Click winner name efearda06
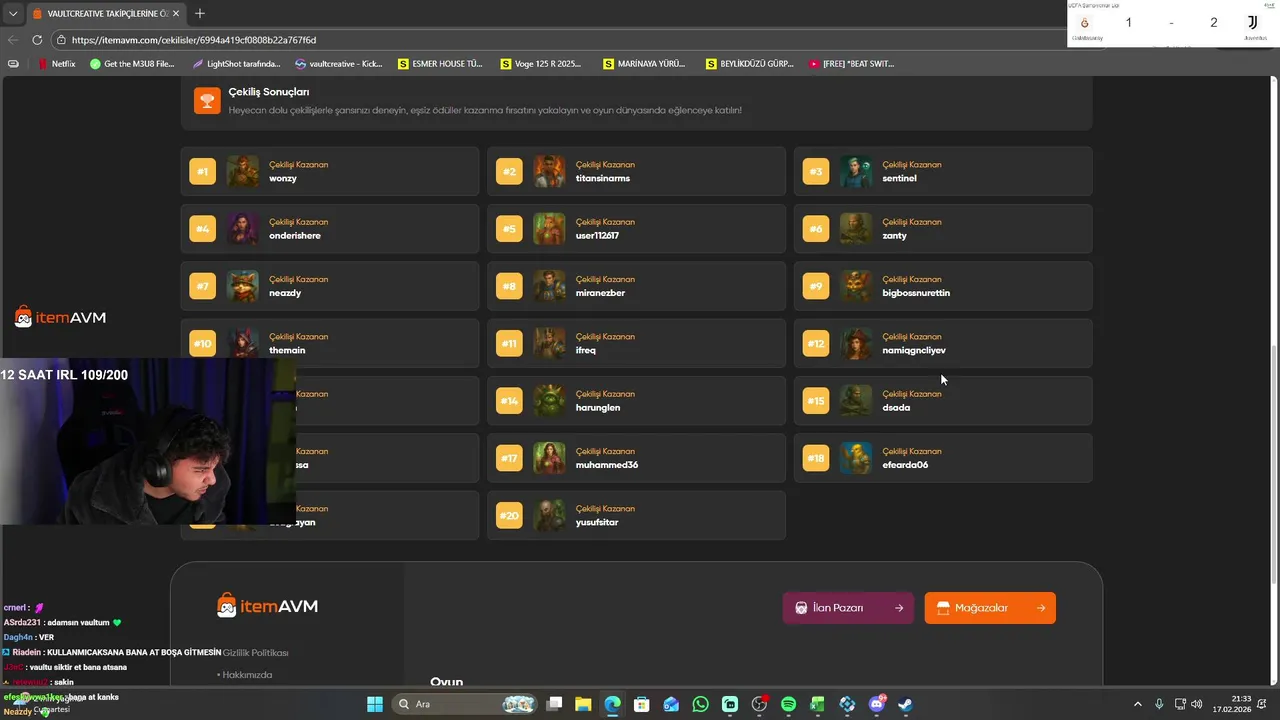This screenshot has height=720, width=1280. tap(905, 465)
